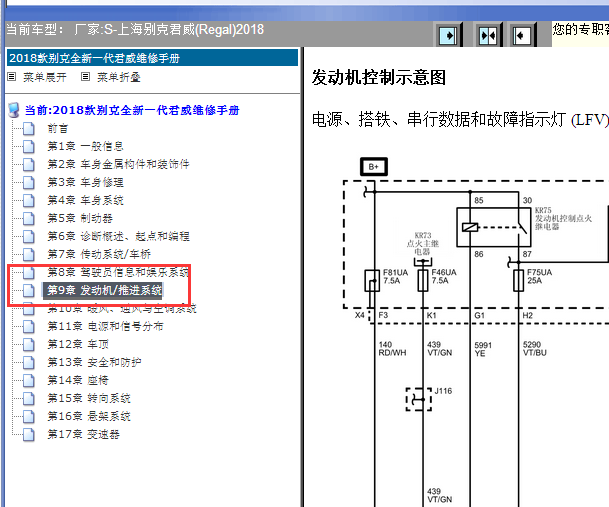Click the 发动机控制示意图 heading
This screenshot has height=507, width=609.
(379, 77)
